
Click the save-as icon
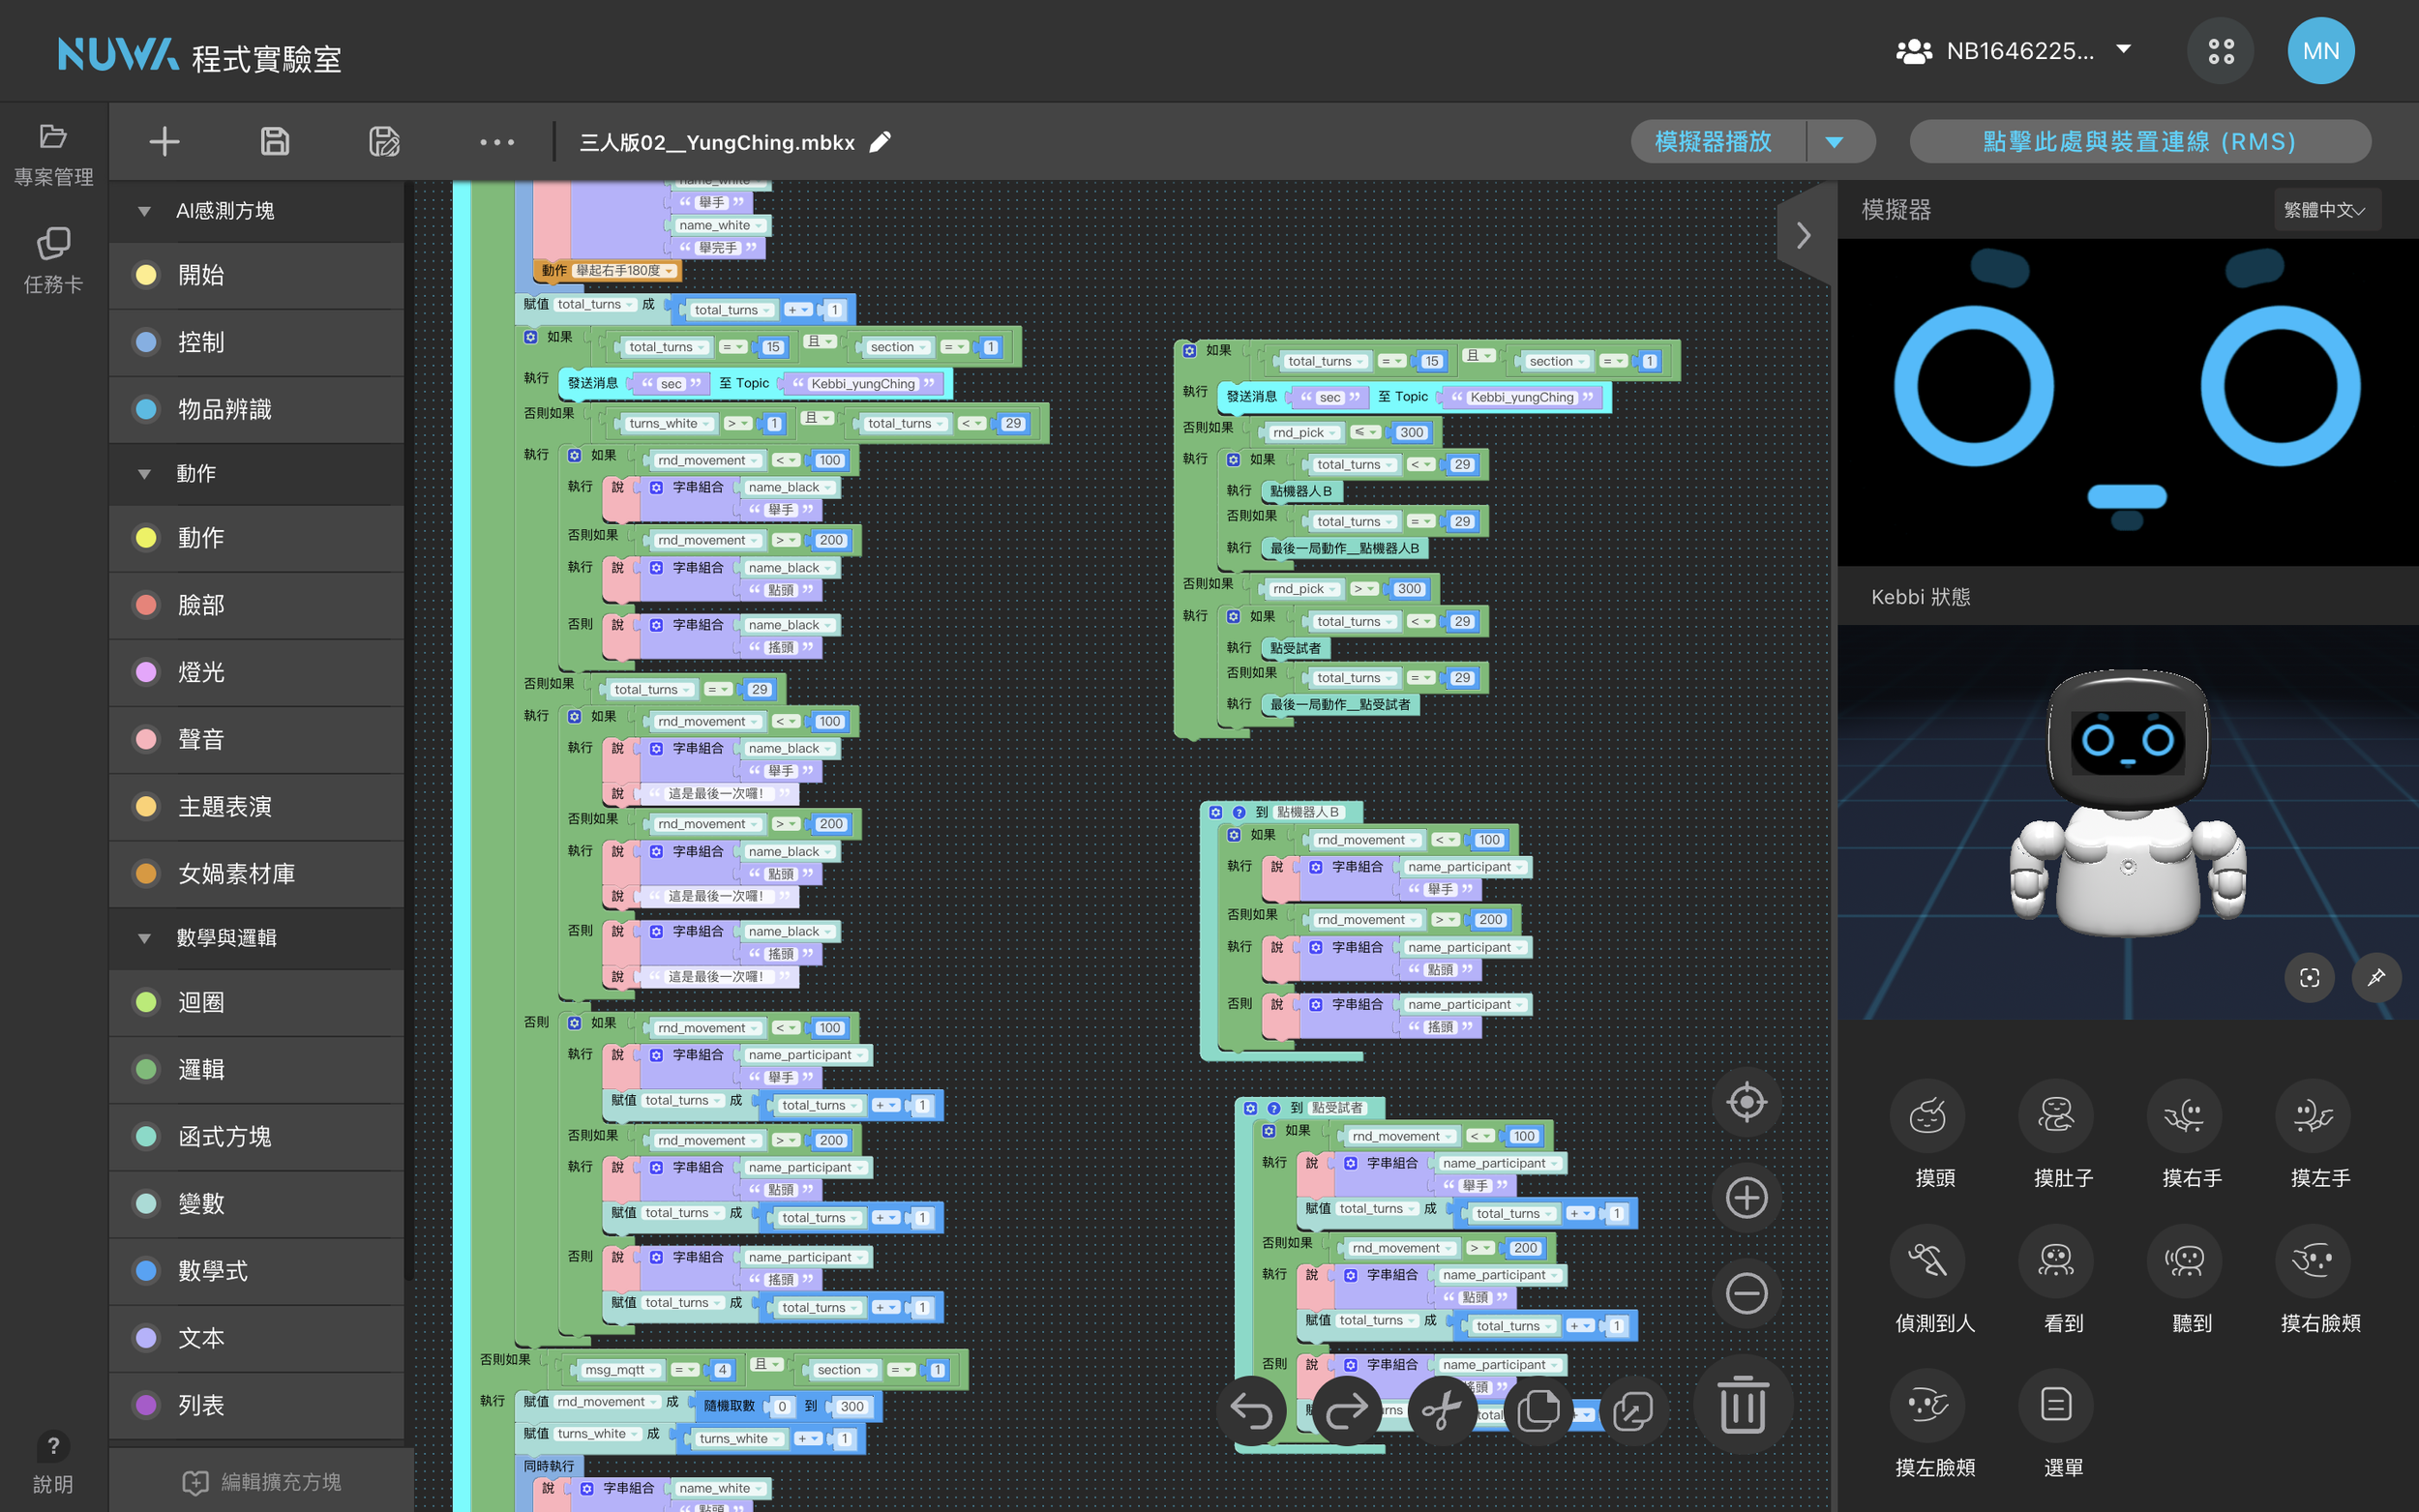click(x=384, y=142)
